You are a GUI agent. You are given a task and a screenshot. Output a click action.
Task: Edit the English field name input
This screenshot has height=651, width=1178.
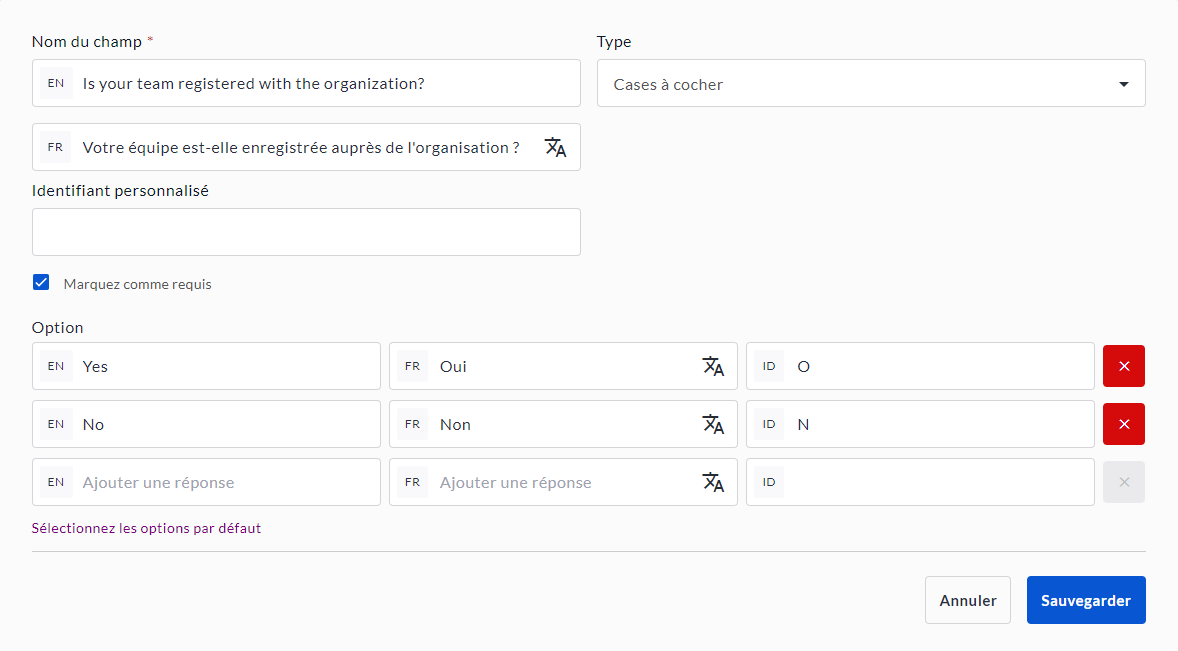coord(325,84)
